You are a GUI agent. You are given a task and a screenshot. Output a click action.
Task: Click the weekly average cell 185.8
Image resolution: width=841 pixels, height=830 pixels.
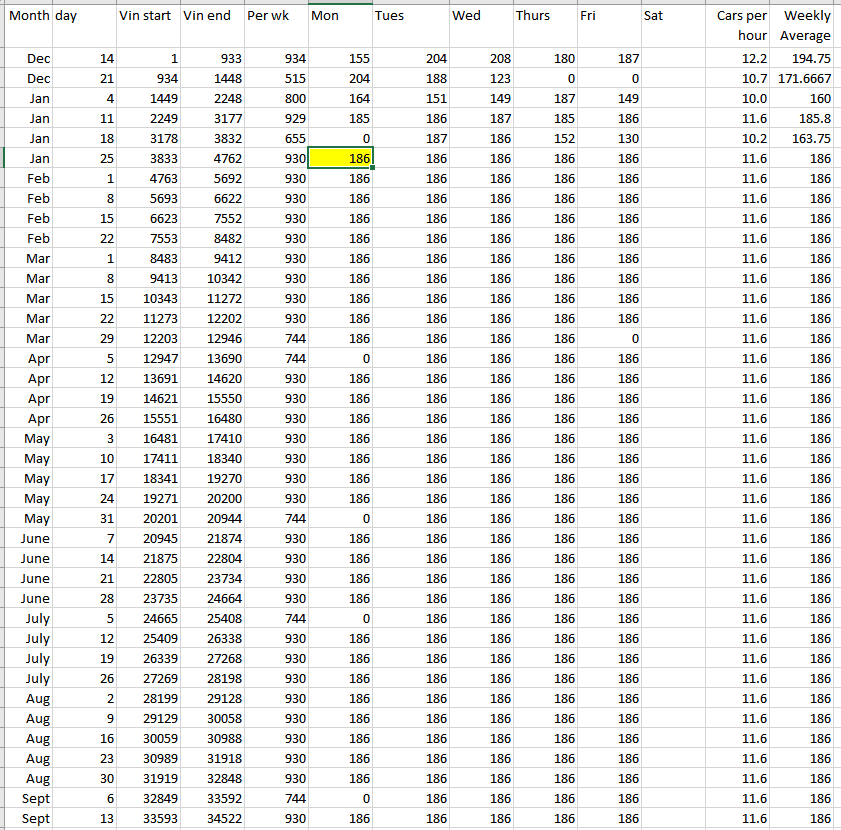pyautogui.click(x=805, y=119)
